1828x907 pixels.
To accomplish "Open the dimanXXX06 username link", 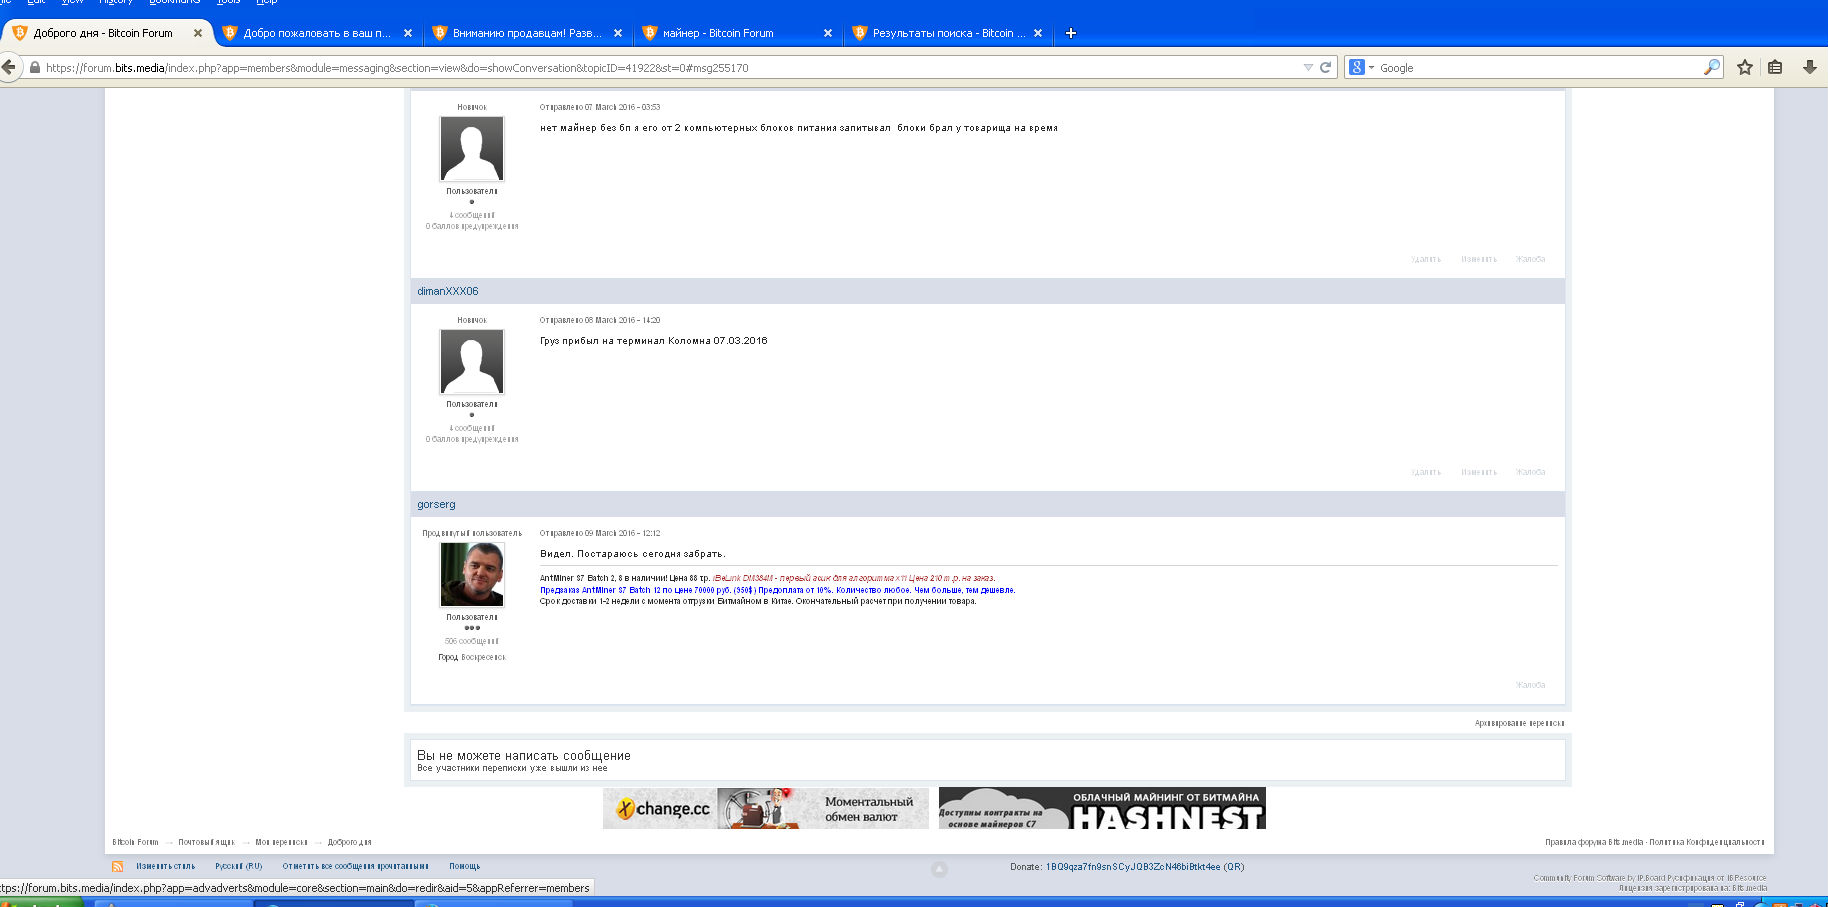I will (447, 291).
